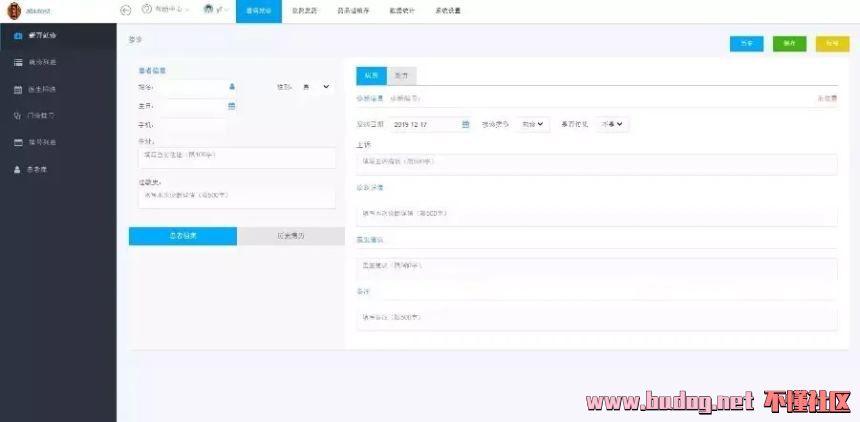Click the person silhouette icon in sidebar

click(18, 170)
